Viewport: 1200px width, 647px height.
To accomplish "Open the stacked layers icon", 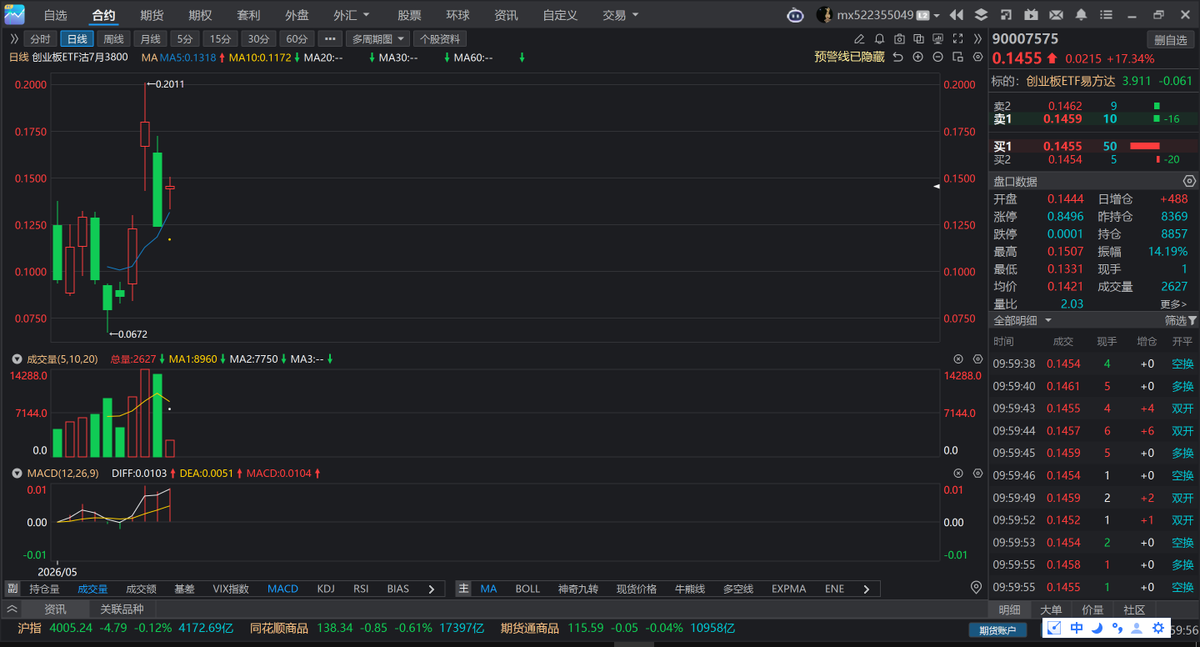I will [981, 15].
